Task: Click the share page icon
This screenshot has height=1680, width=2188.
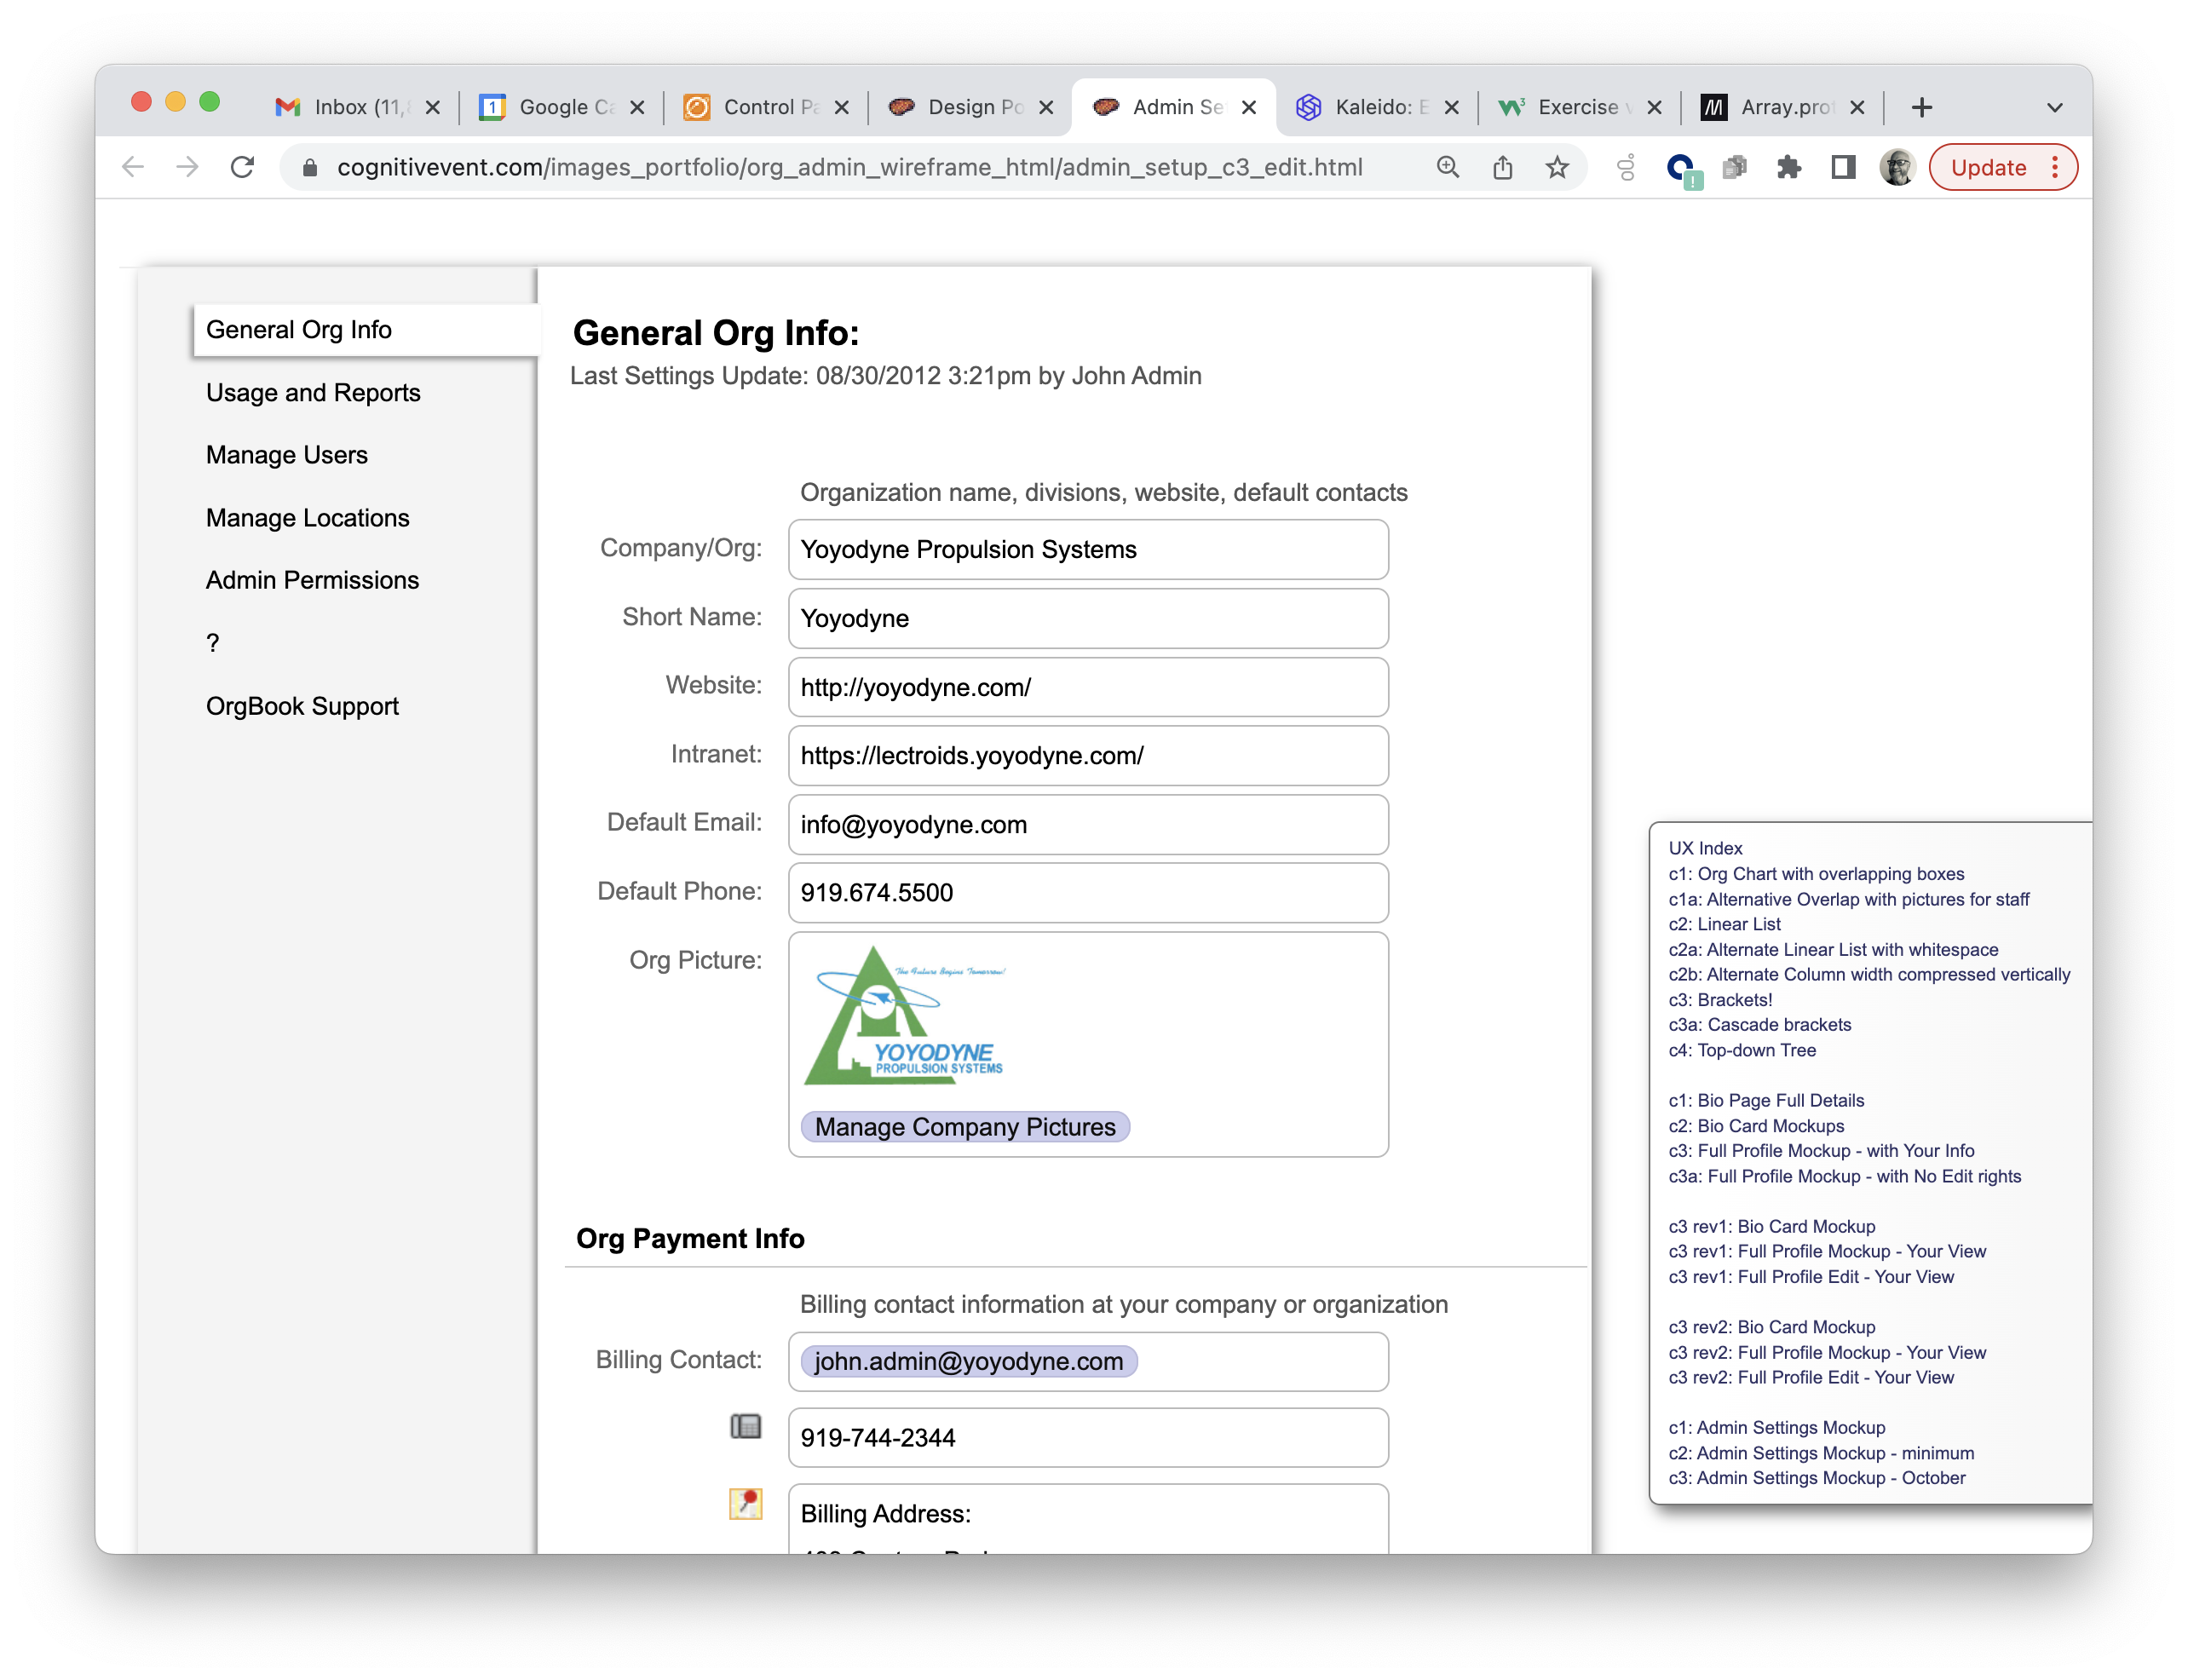Action: (x=1502, y=167)
